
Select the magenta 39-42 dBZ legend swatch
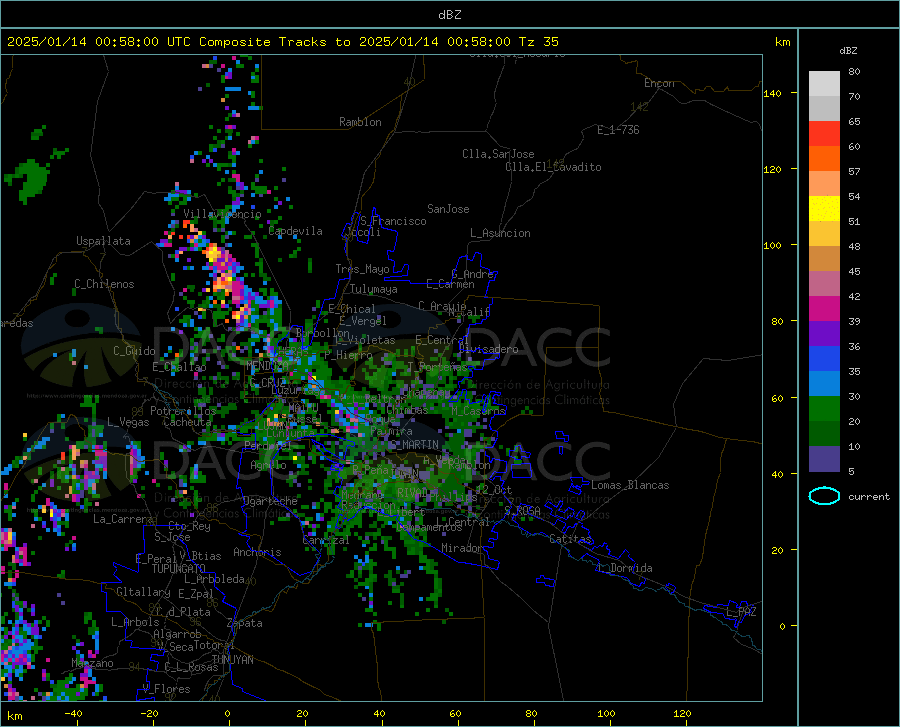[824, 309]
